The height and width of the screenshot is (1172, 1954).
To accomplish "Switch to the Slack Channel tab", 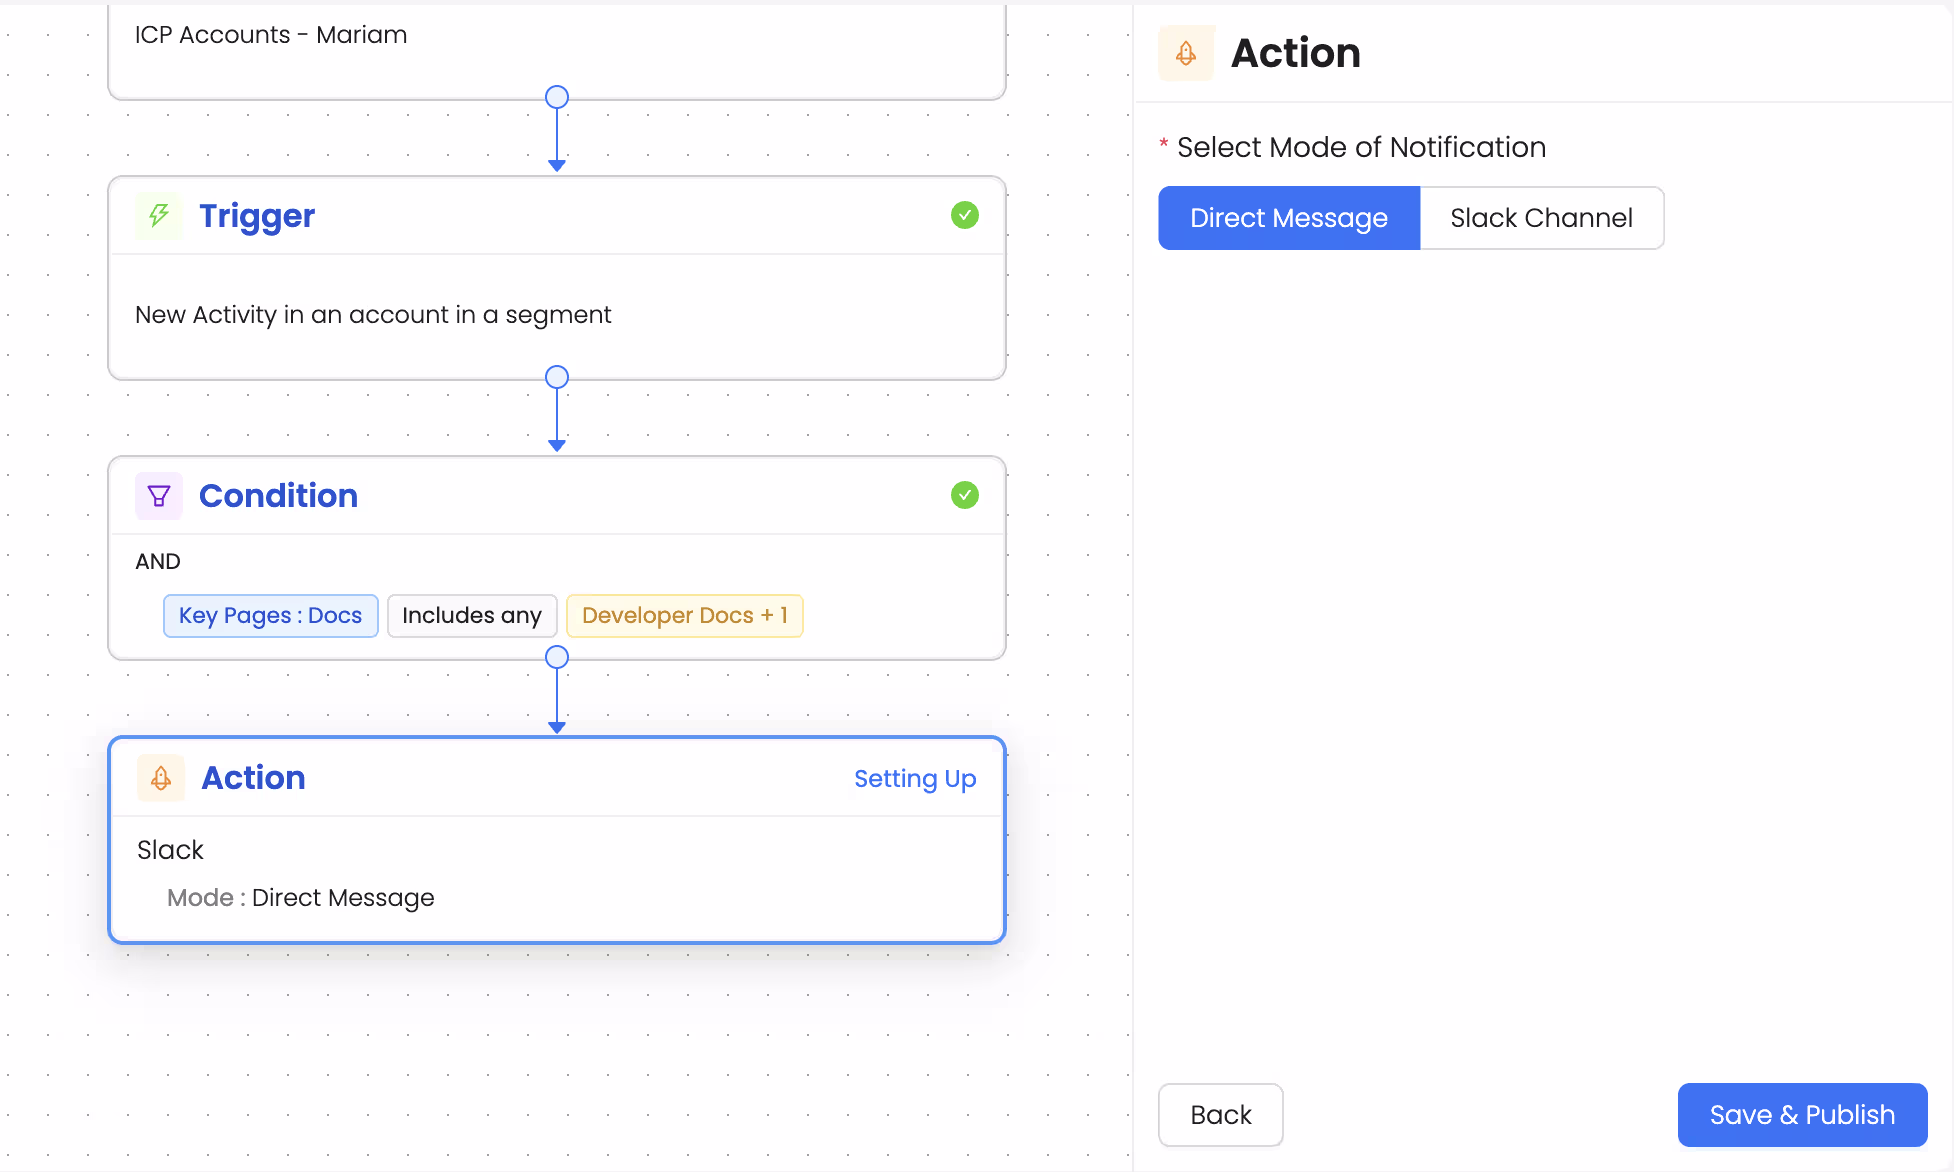I will (1541, 218).
